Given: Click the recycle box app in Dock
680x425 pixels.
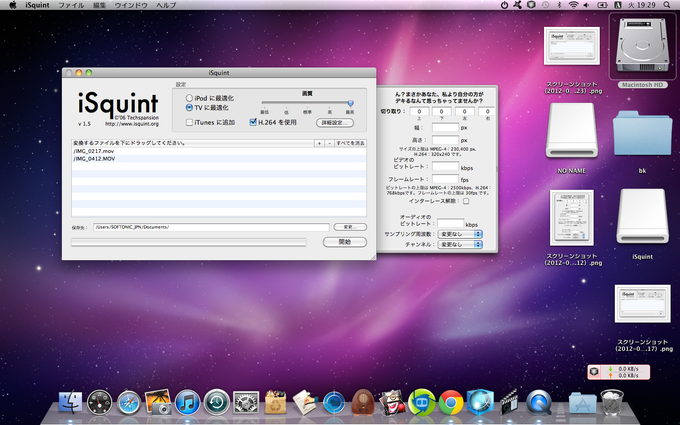Looking at the screenshot, I should pos(275,402).
